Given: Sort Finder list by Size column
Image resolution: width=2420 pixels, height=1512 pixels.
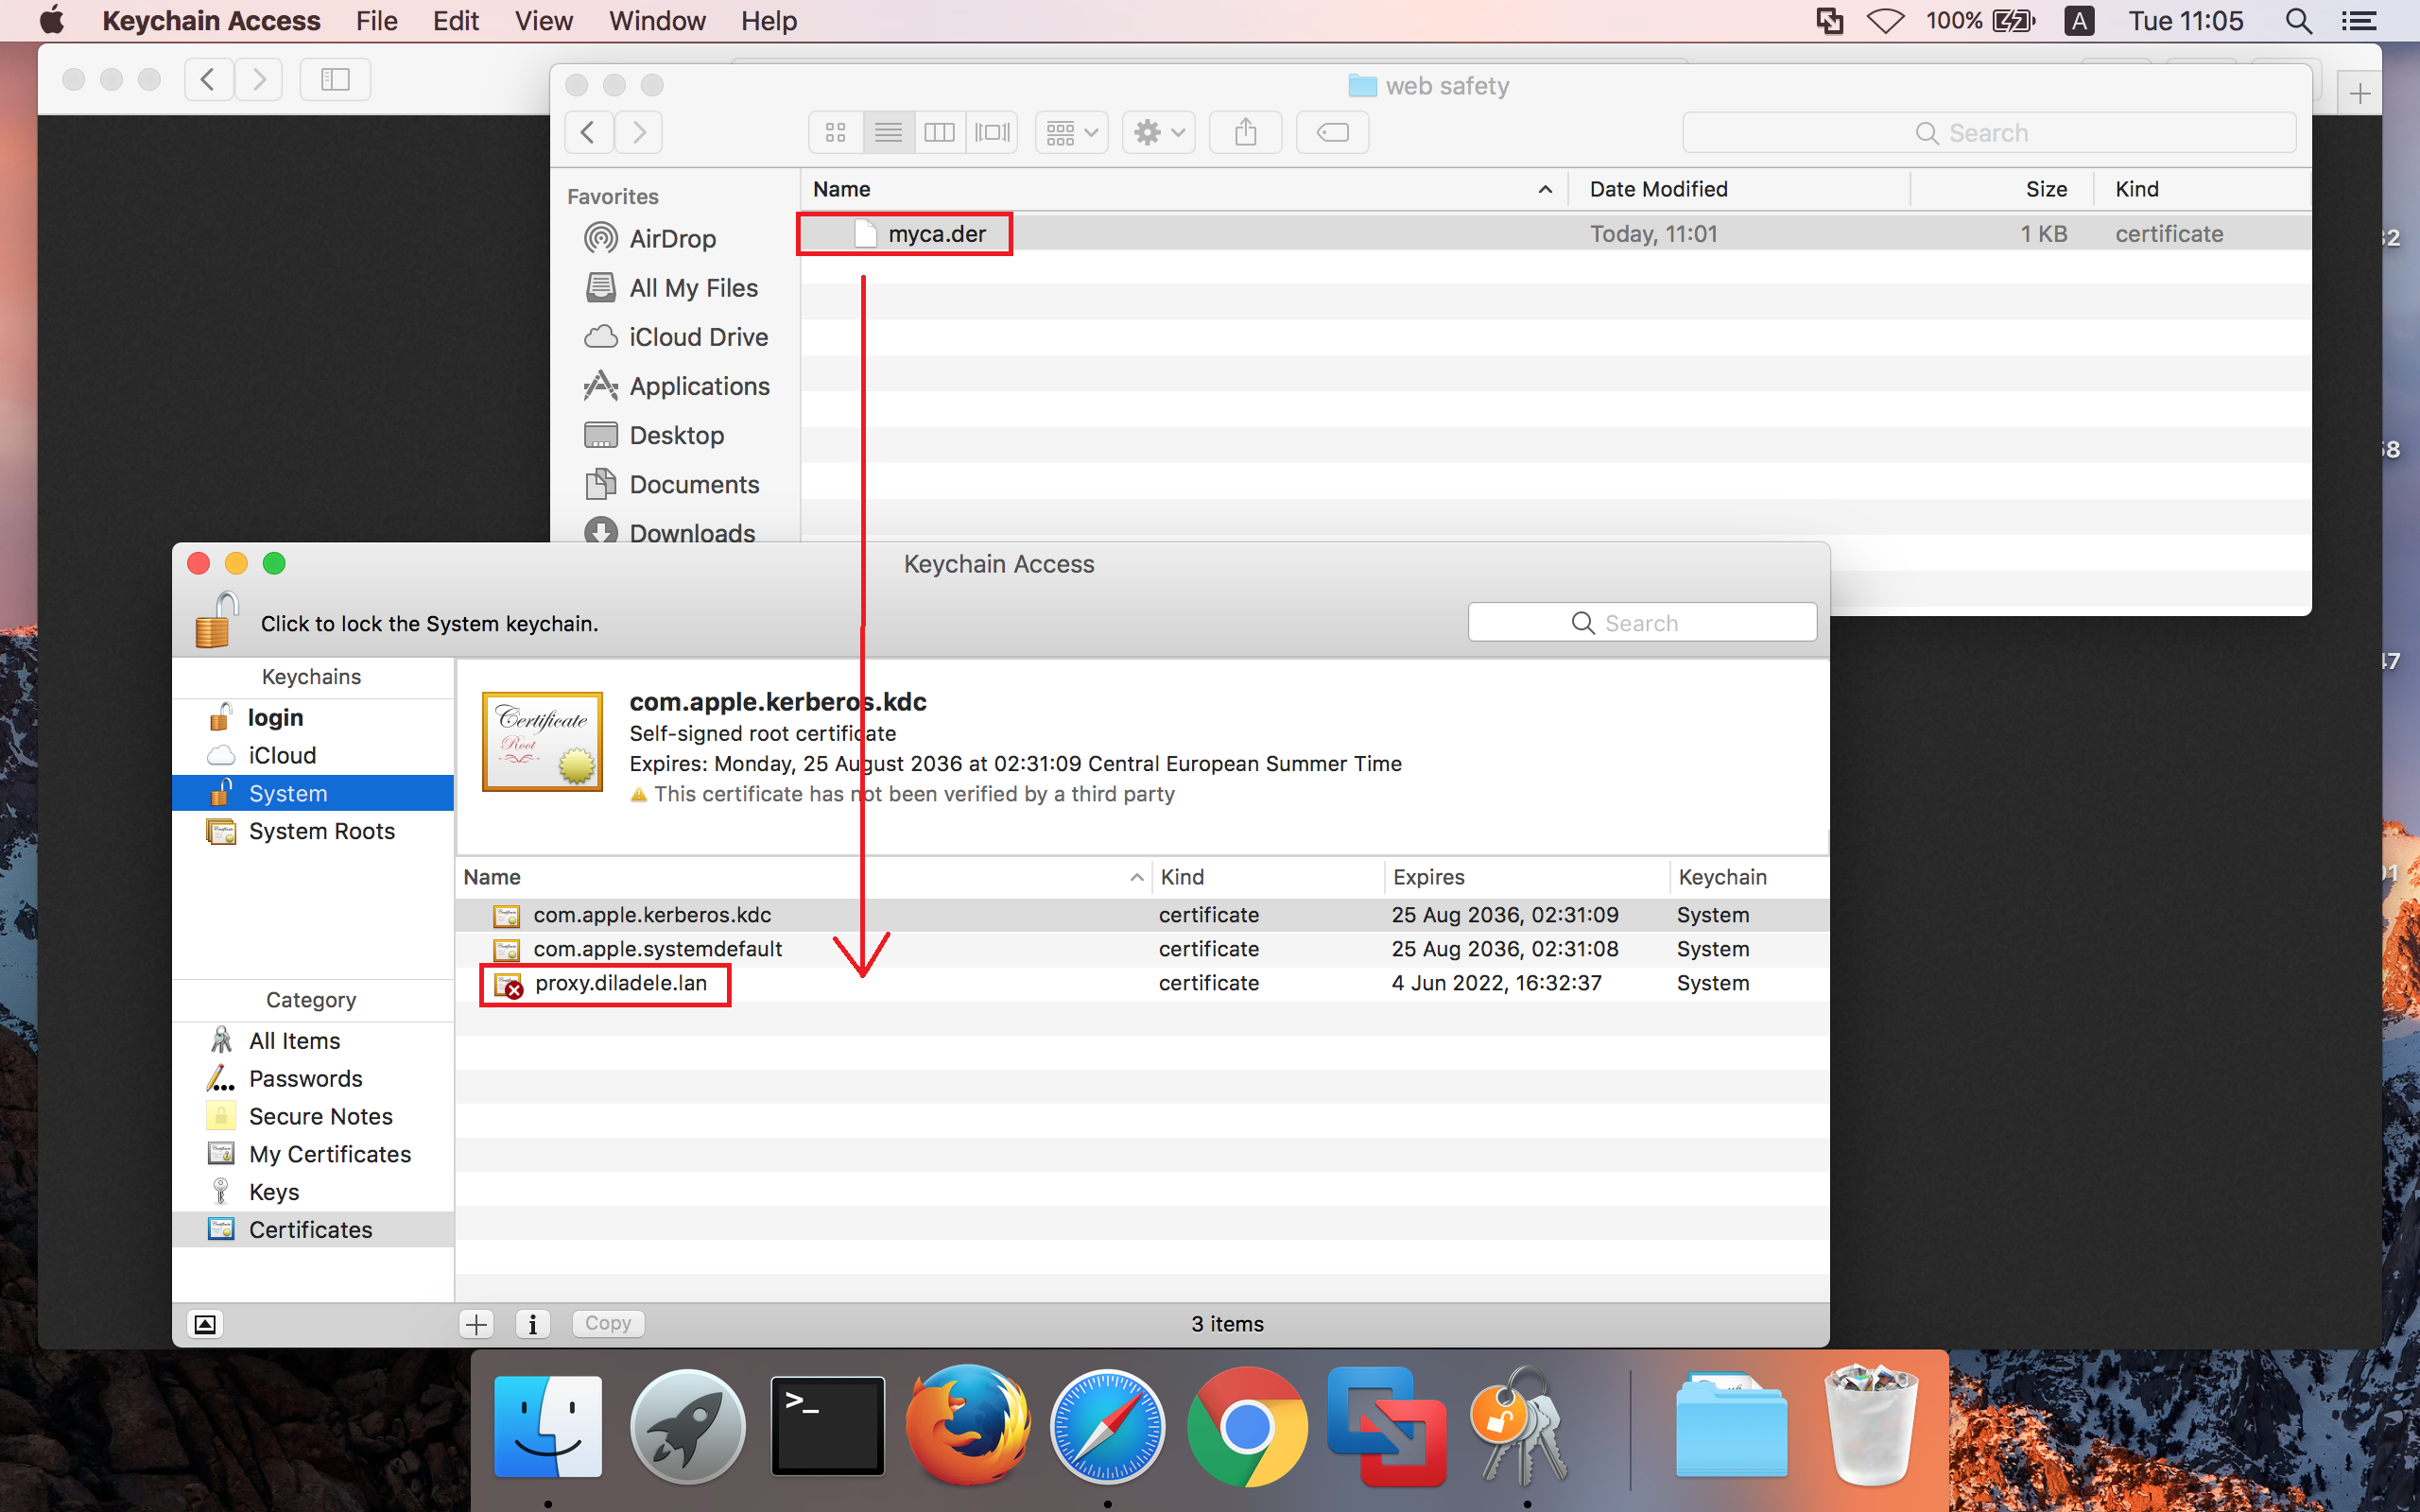Looking at the screenshot, I should point(2002,189).
